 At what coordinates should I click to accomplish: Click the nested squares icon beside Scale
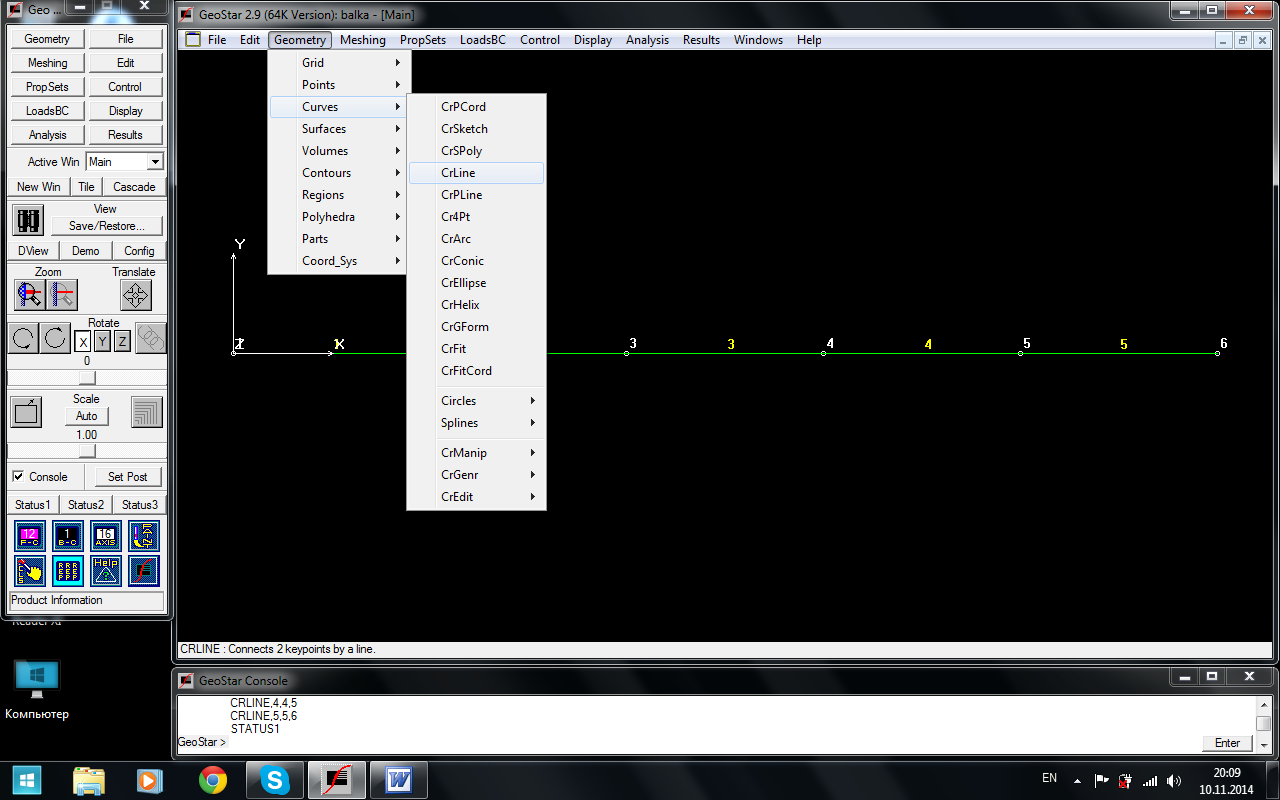(x=147, y=412)
